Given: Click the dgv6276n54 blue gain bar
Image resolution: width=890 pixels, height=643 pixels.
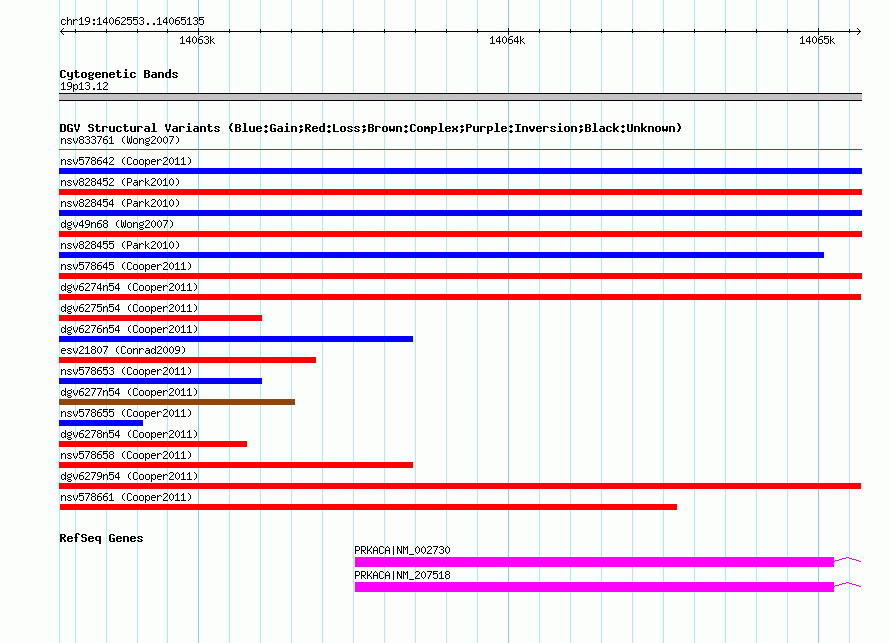Looking at the screenshot, I should (236, 339).
